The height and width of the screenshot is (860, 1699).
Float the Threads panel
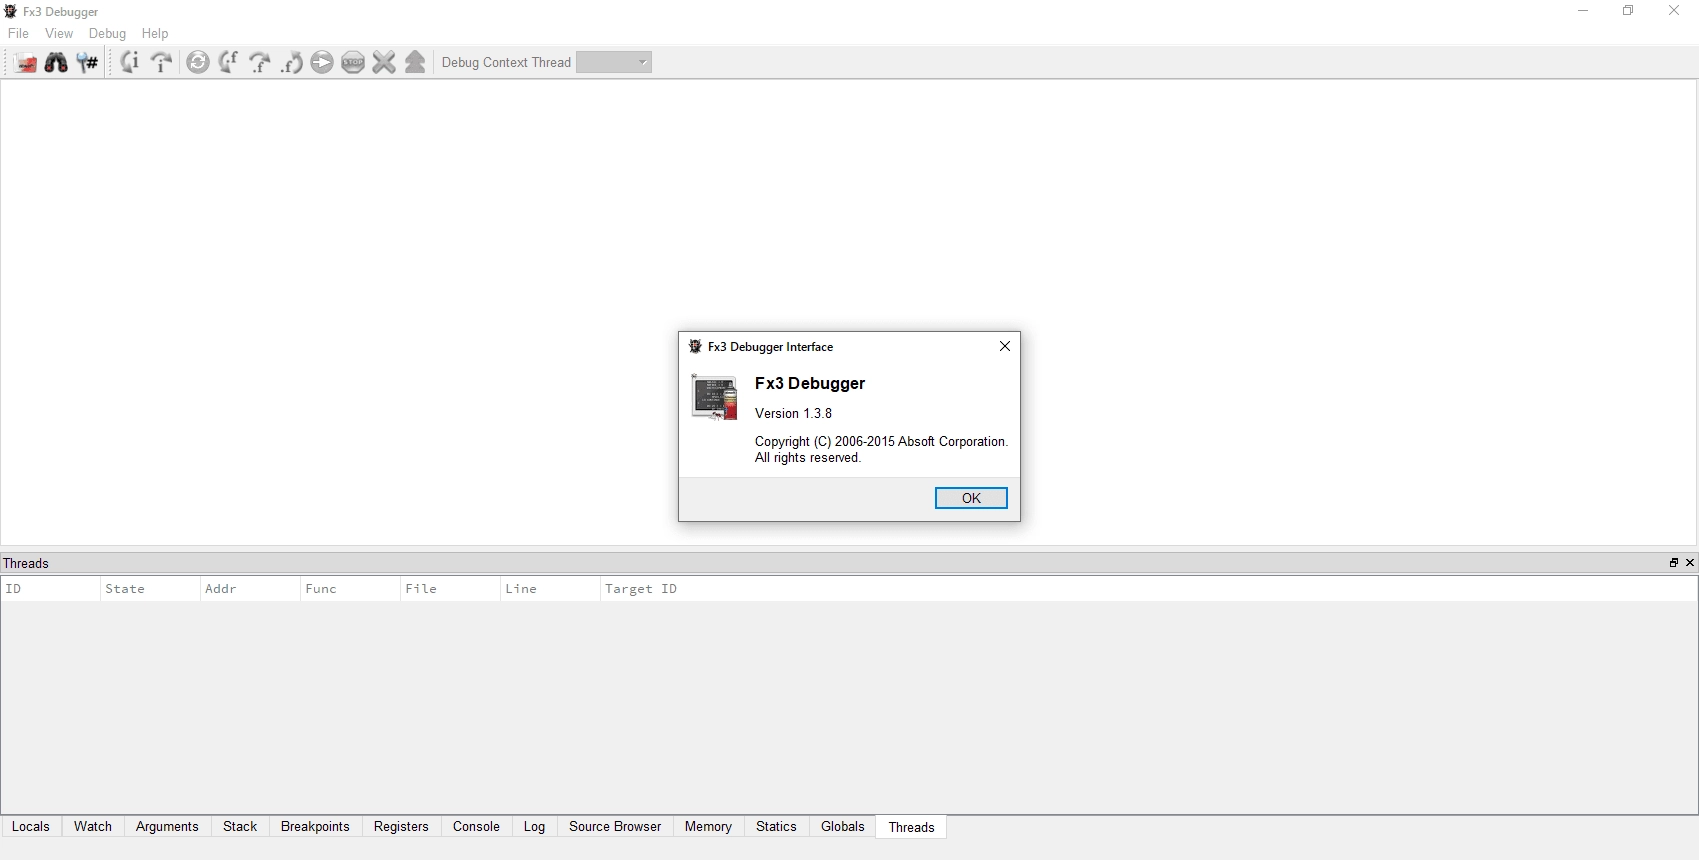coord(1674,563)
